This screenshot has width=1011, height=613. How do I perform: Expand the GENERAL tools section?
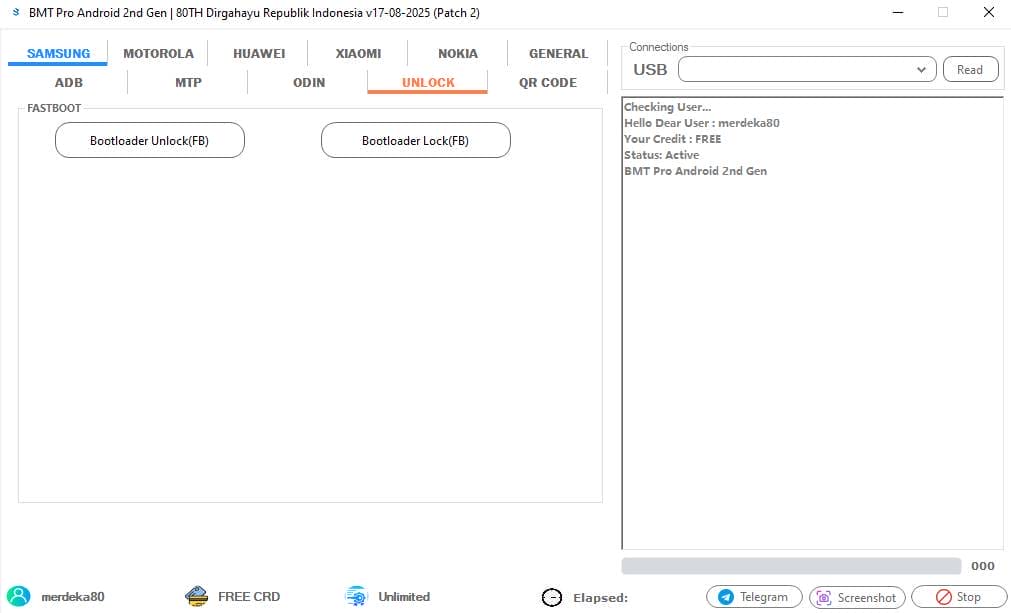(x=557, y=53)
